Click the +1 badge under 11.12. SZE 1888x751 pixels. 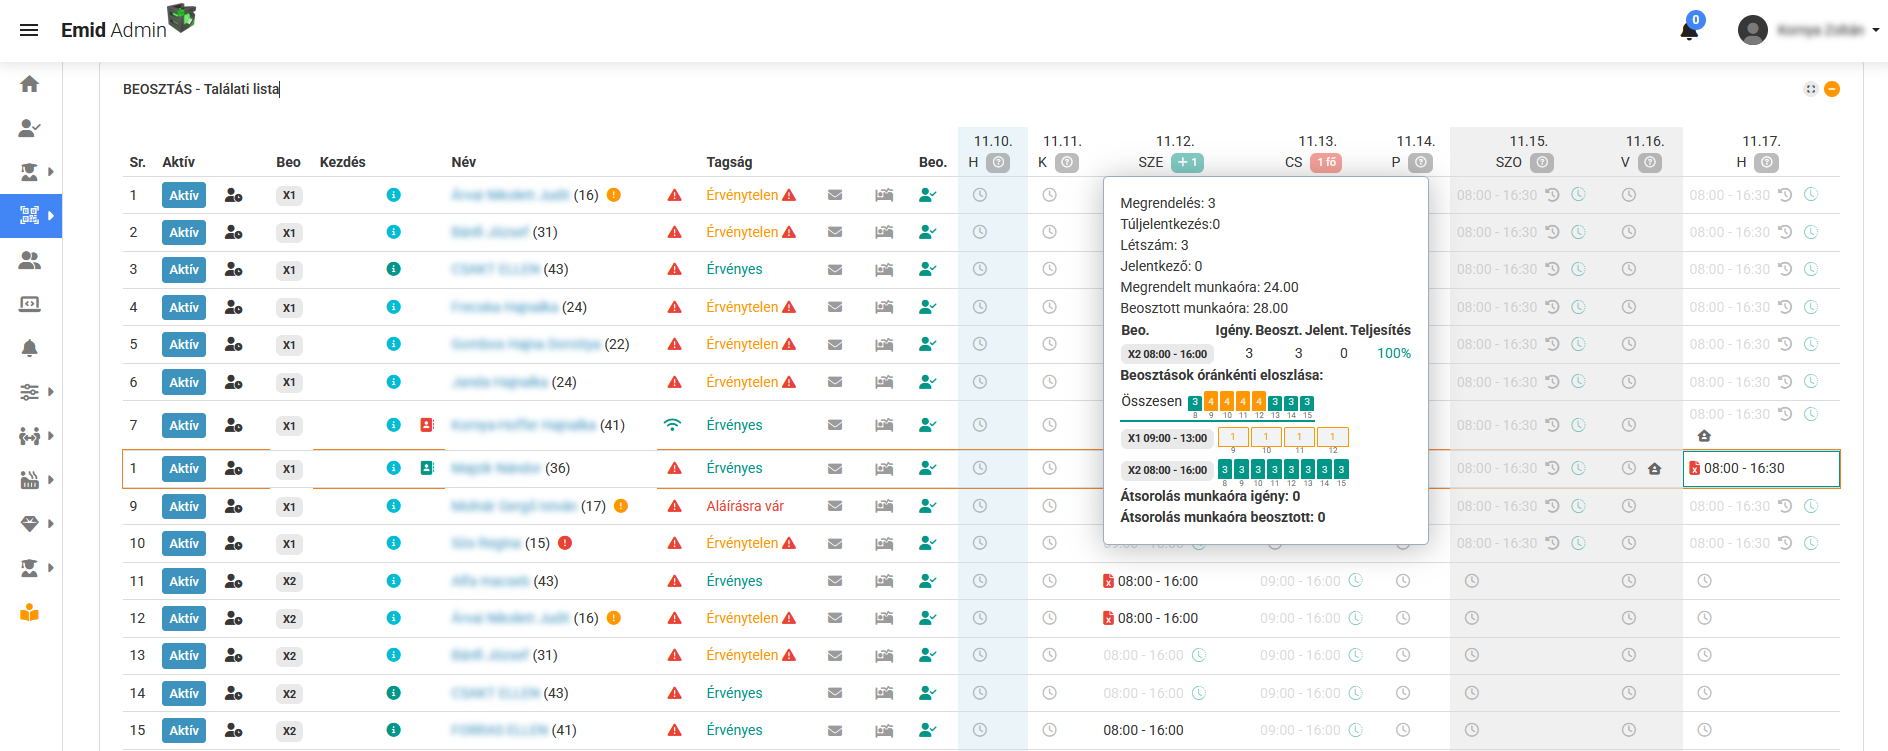pyautogui.click(x=1187, y=162)
